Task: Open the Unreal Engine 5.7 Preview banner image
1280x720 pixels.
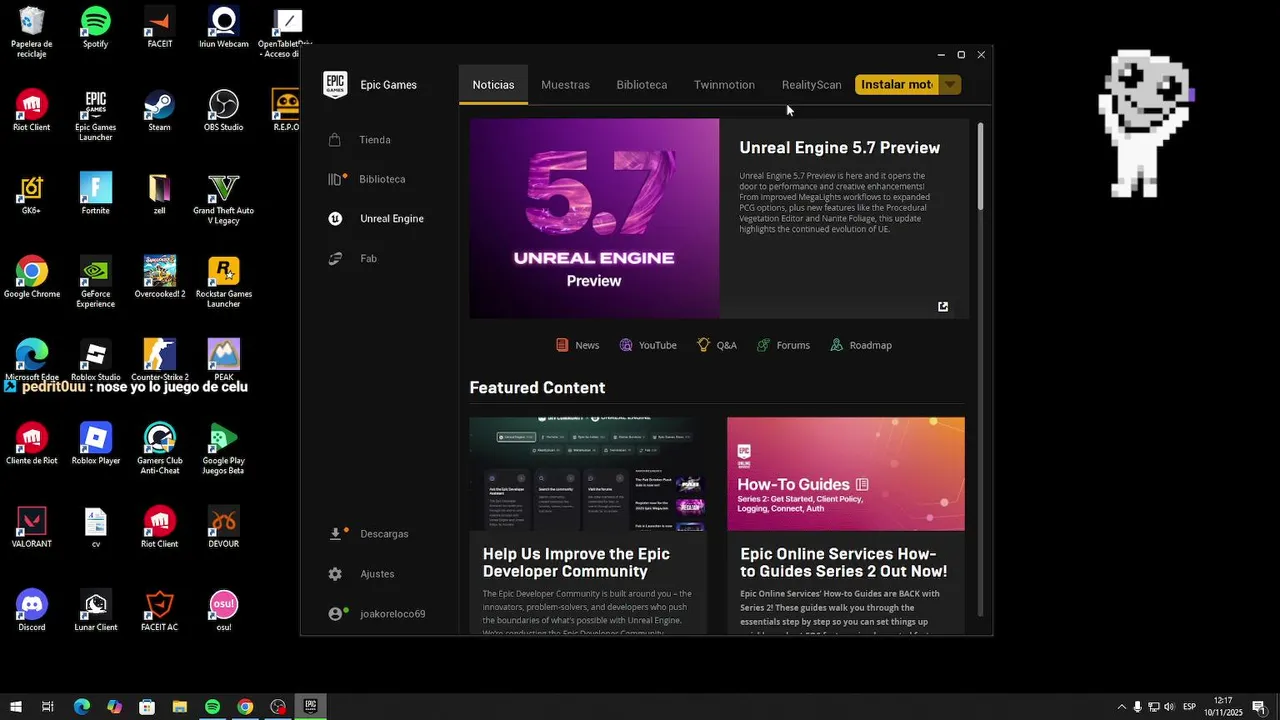Action: coord(594,219)
